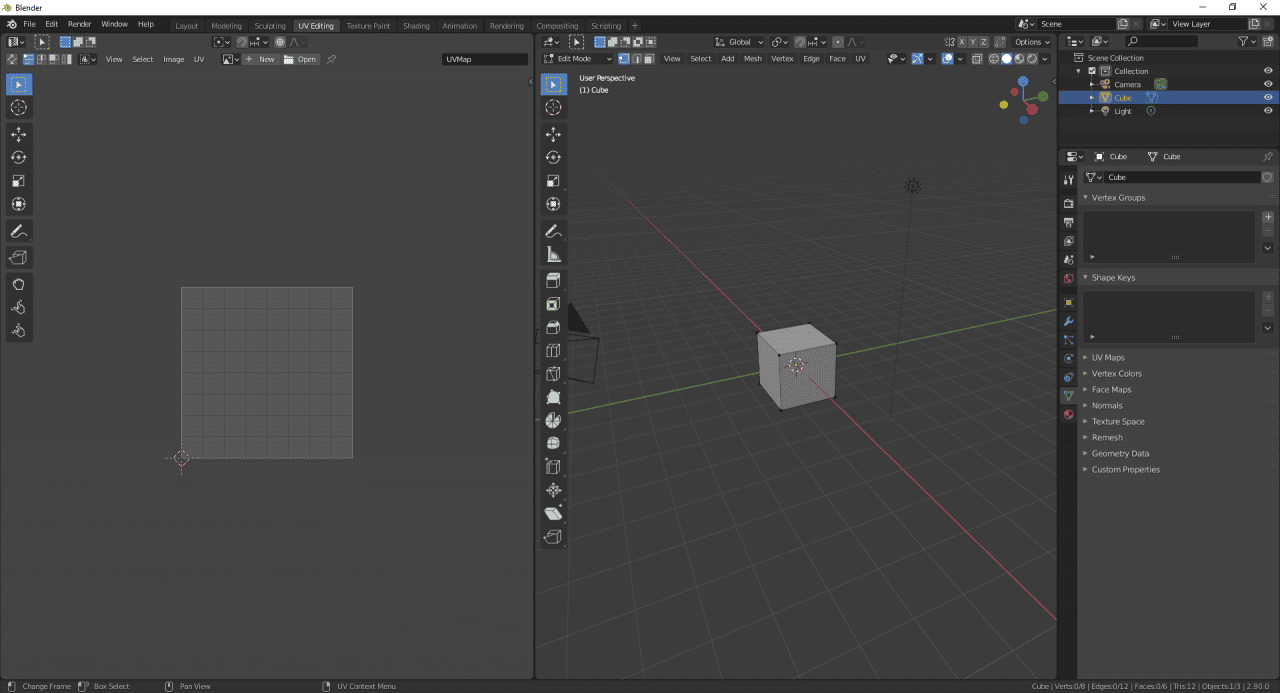Image resolution: width=1280 pixels, height=693 pixels.
Task: Select the Measure tool in the 3D viewport toolbar
Action: point(553,253)
